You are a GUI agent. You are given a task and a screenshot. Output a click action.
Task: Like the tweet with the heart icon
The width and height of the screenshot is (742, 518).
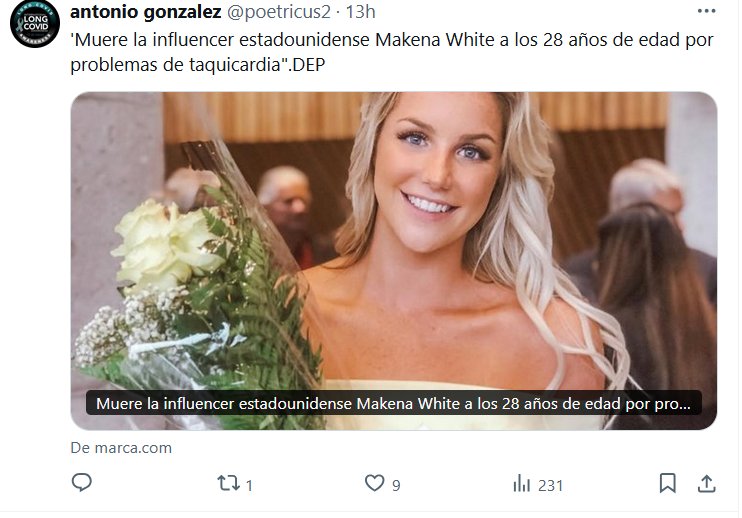click(374, 483)
